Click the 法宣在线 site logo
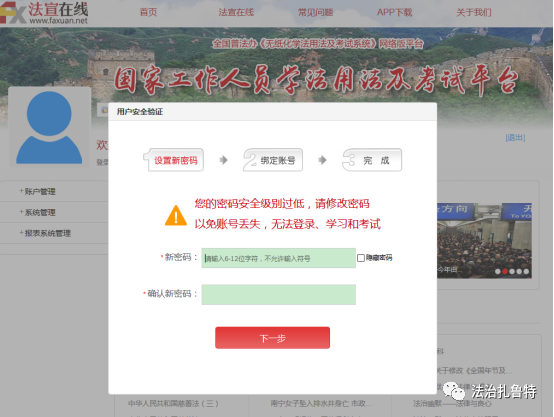Image resolution: width=554 pixels, height=417 pixels. pyautogui.click(x=44, y=13)
